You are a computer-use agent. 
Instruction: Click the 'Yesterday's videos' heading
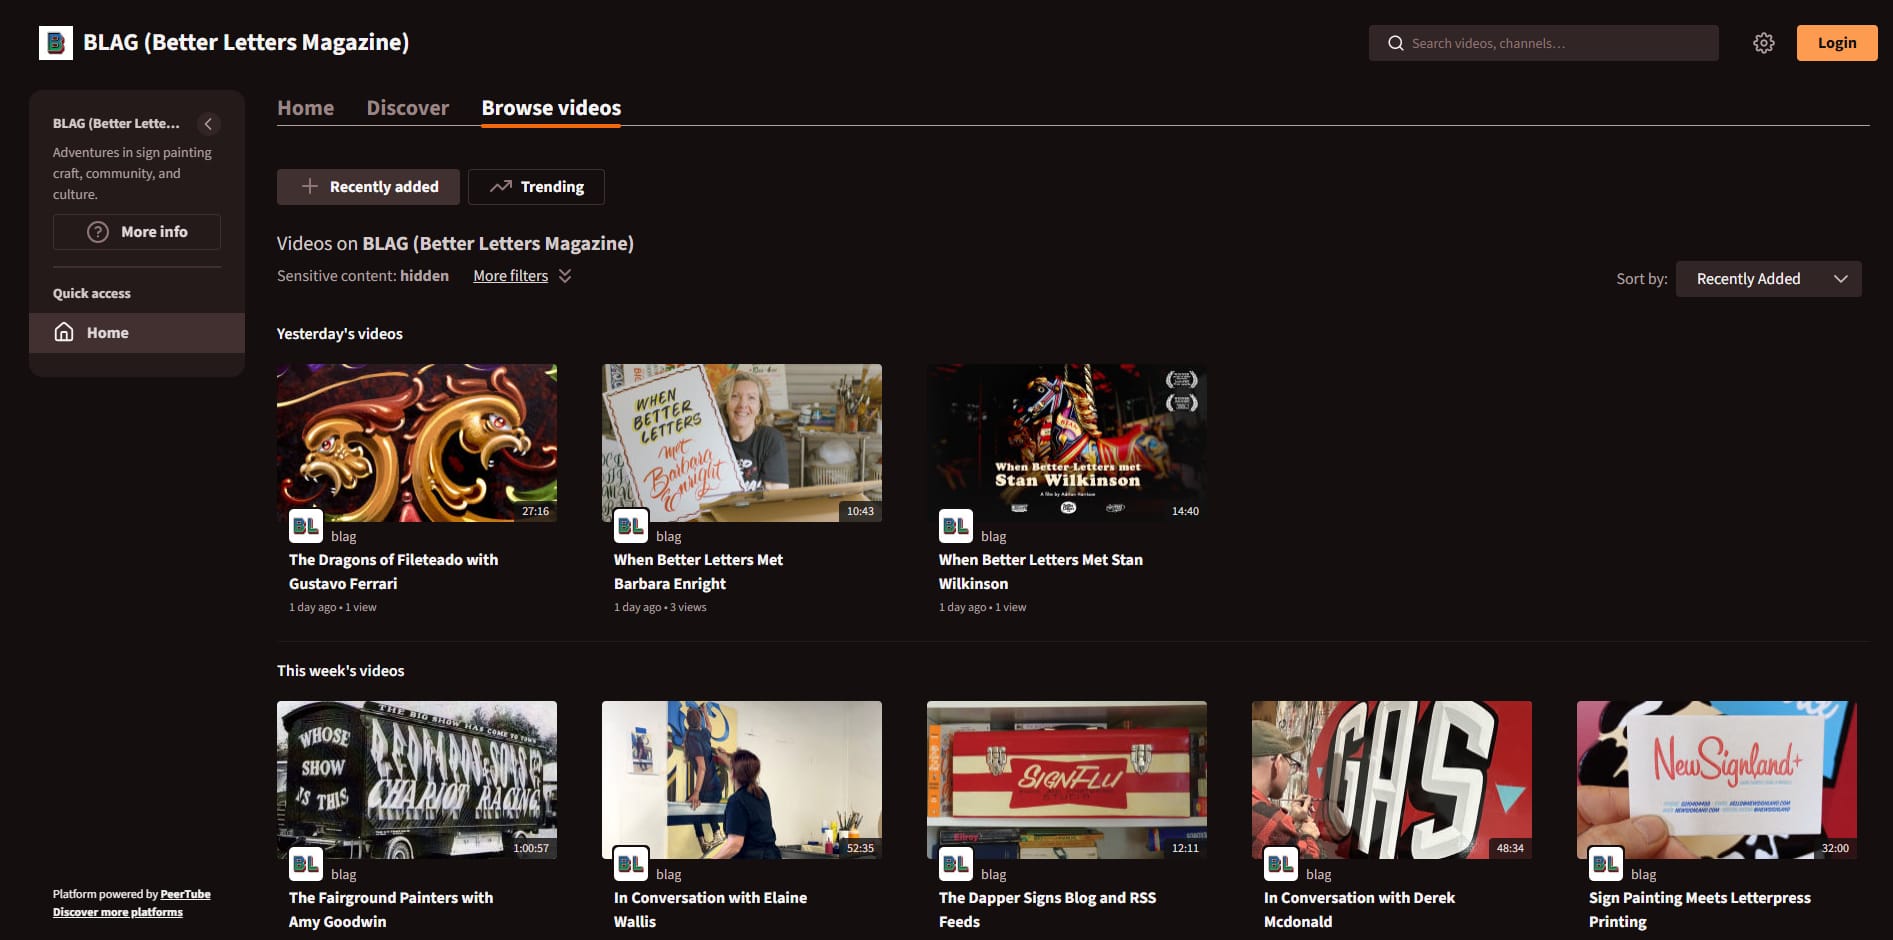tap(340, 334)
